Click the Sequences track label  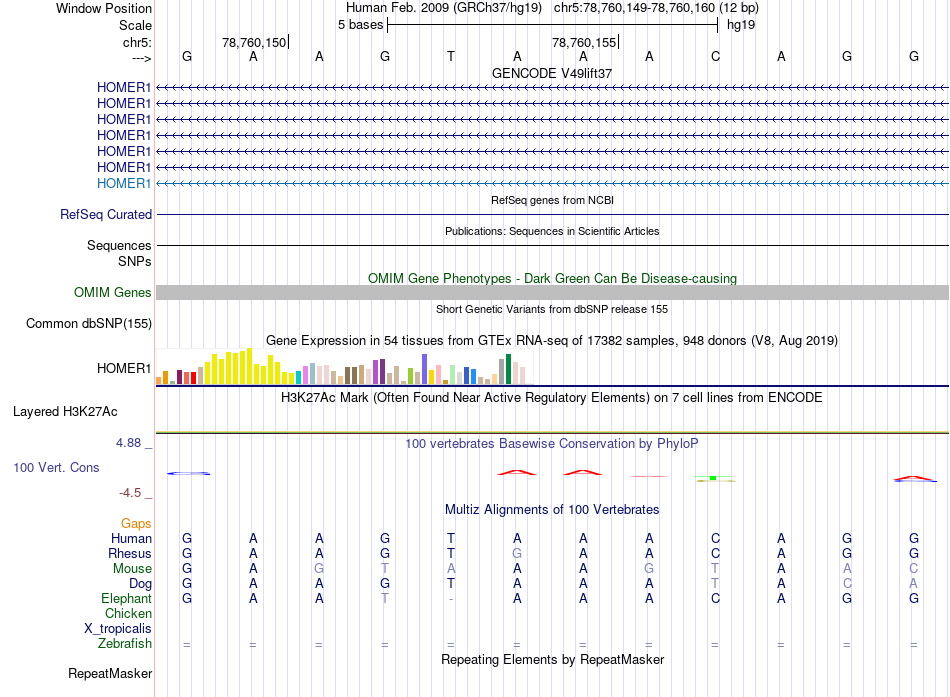click(x=119, y=245)
